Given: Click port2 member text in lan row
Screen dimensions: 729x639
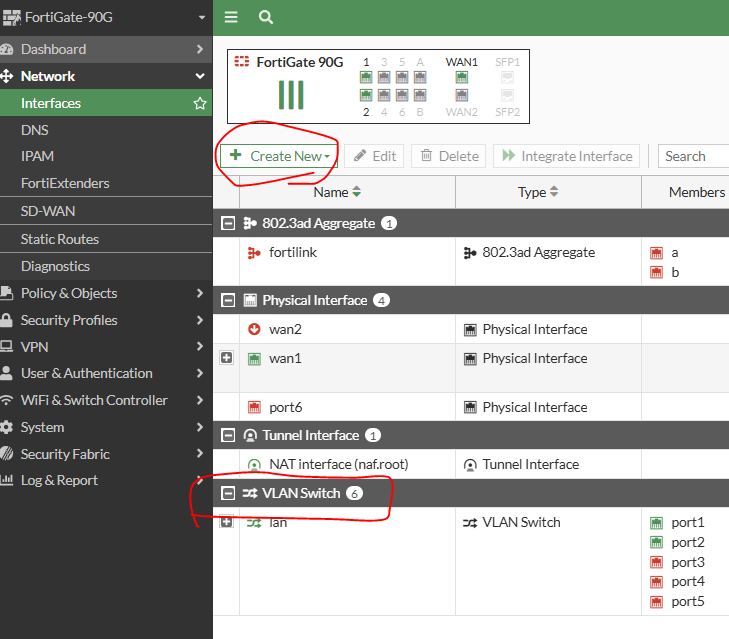Looking at the screenshot, I should [x=688, y=543].
